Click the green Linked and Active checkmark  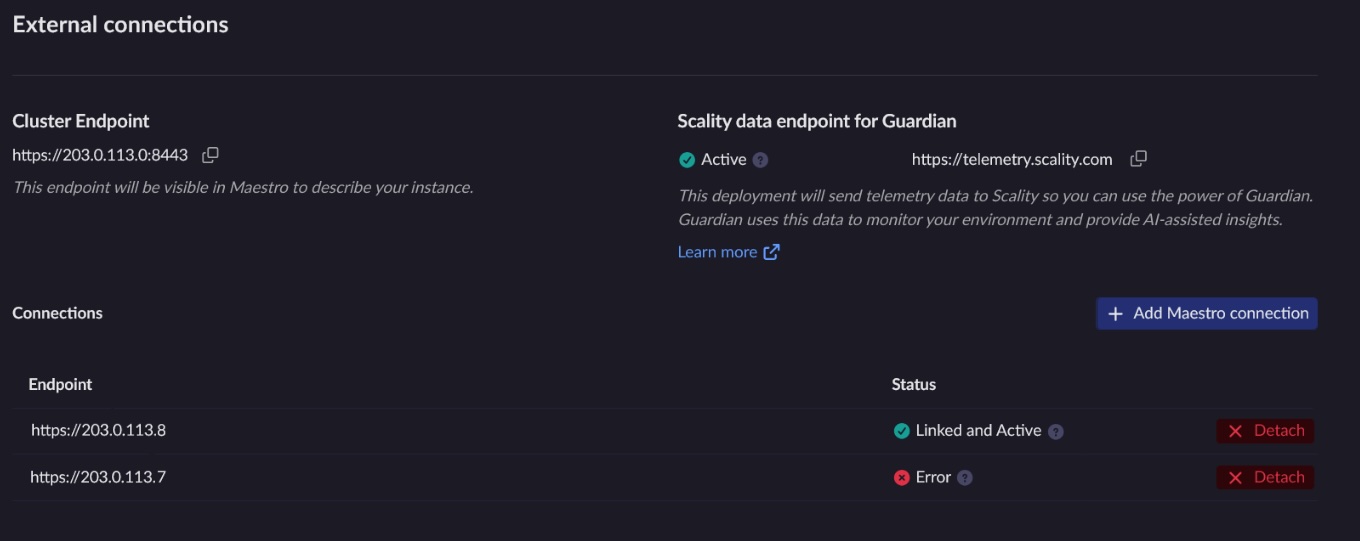click(901, 431)
